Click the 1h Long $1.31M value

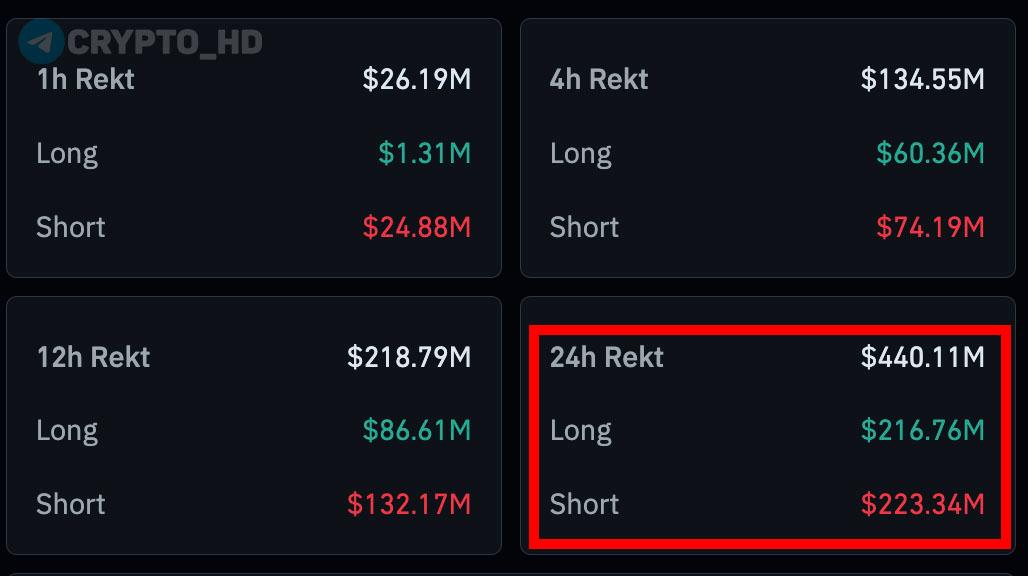(424, 153)
